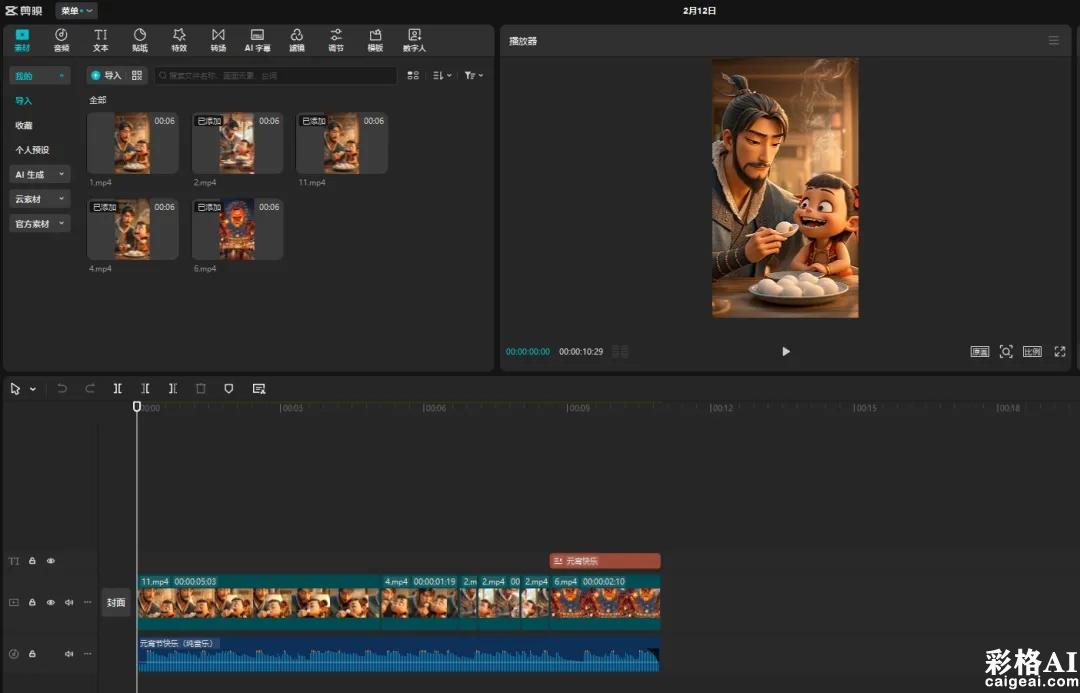Screen dimensions: 1080x693
Task: Open the 贴纸 (Stickers) panel
Action: [140, 40]
